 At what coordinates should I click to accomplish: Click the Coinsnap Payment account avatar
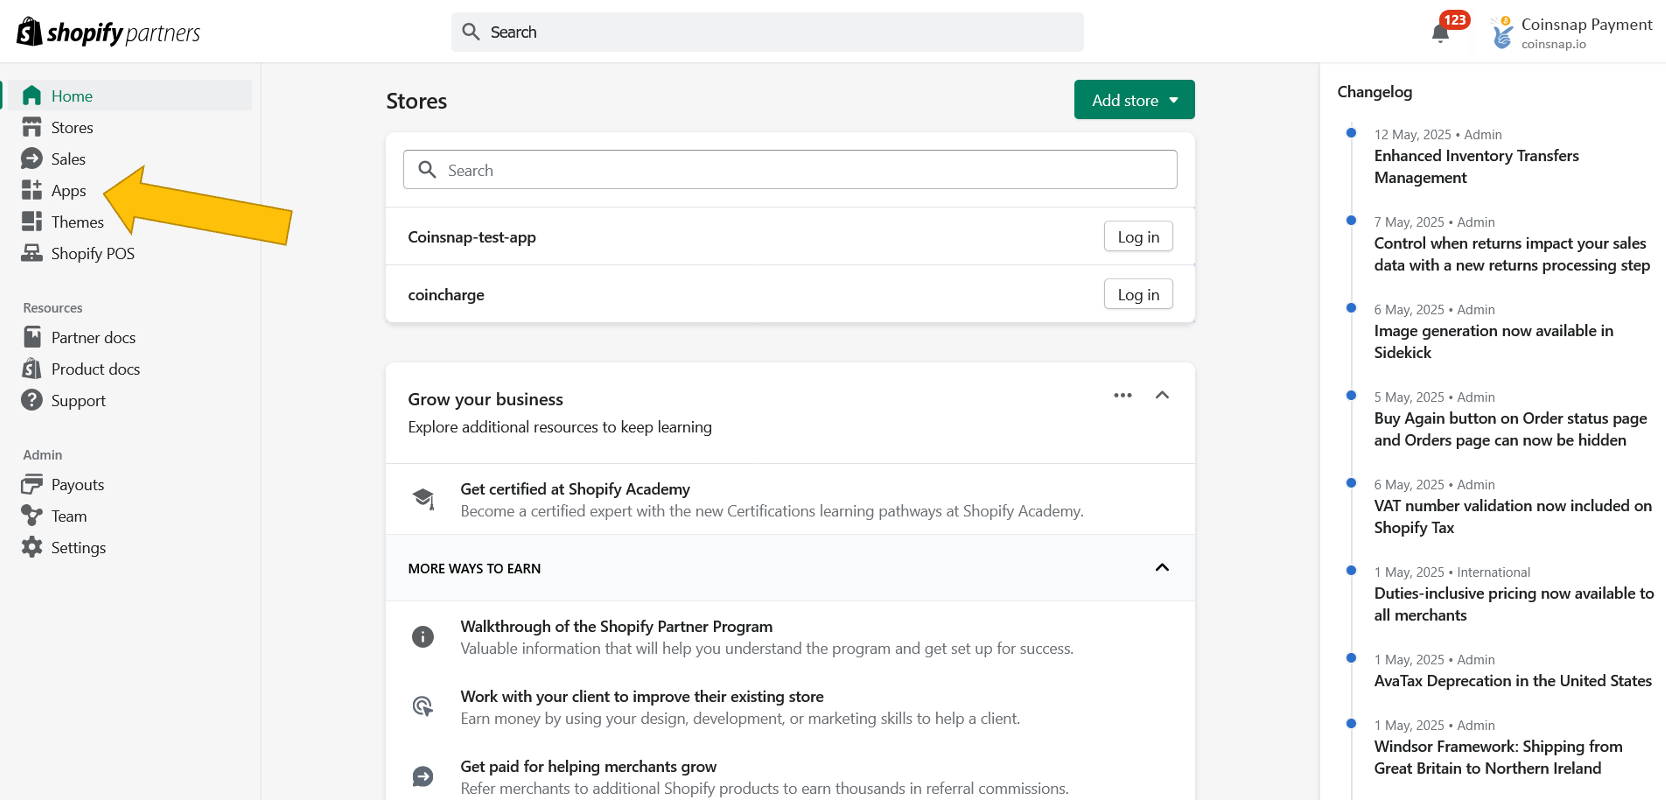click(x=1502, y=32)
